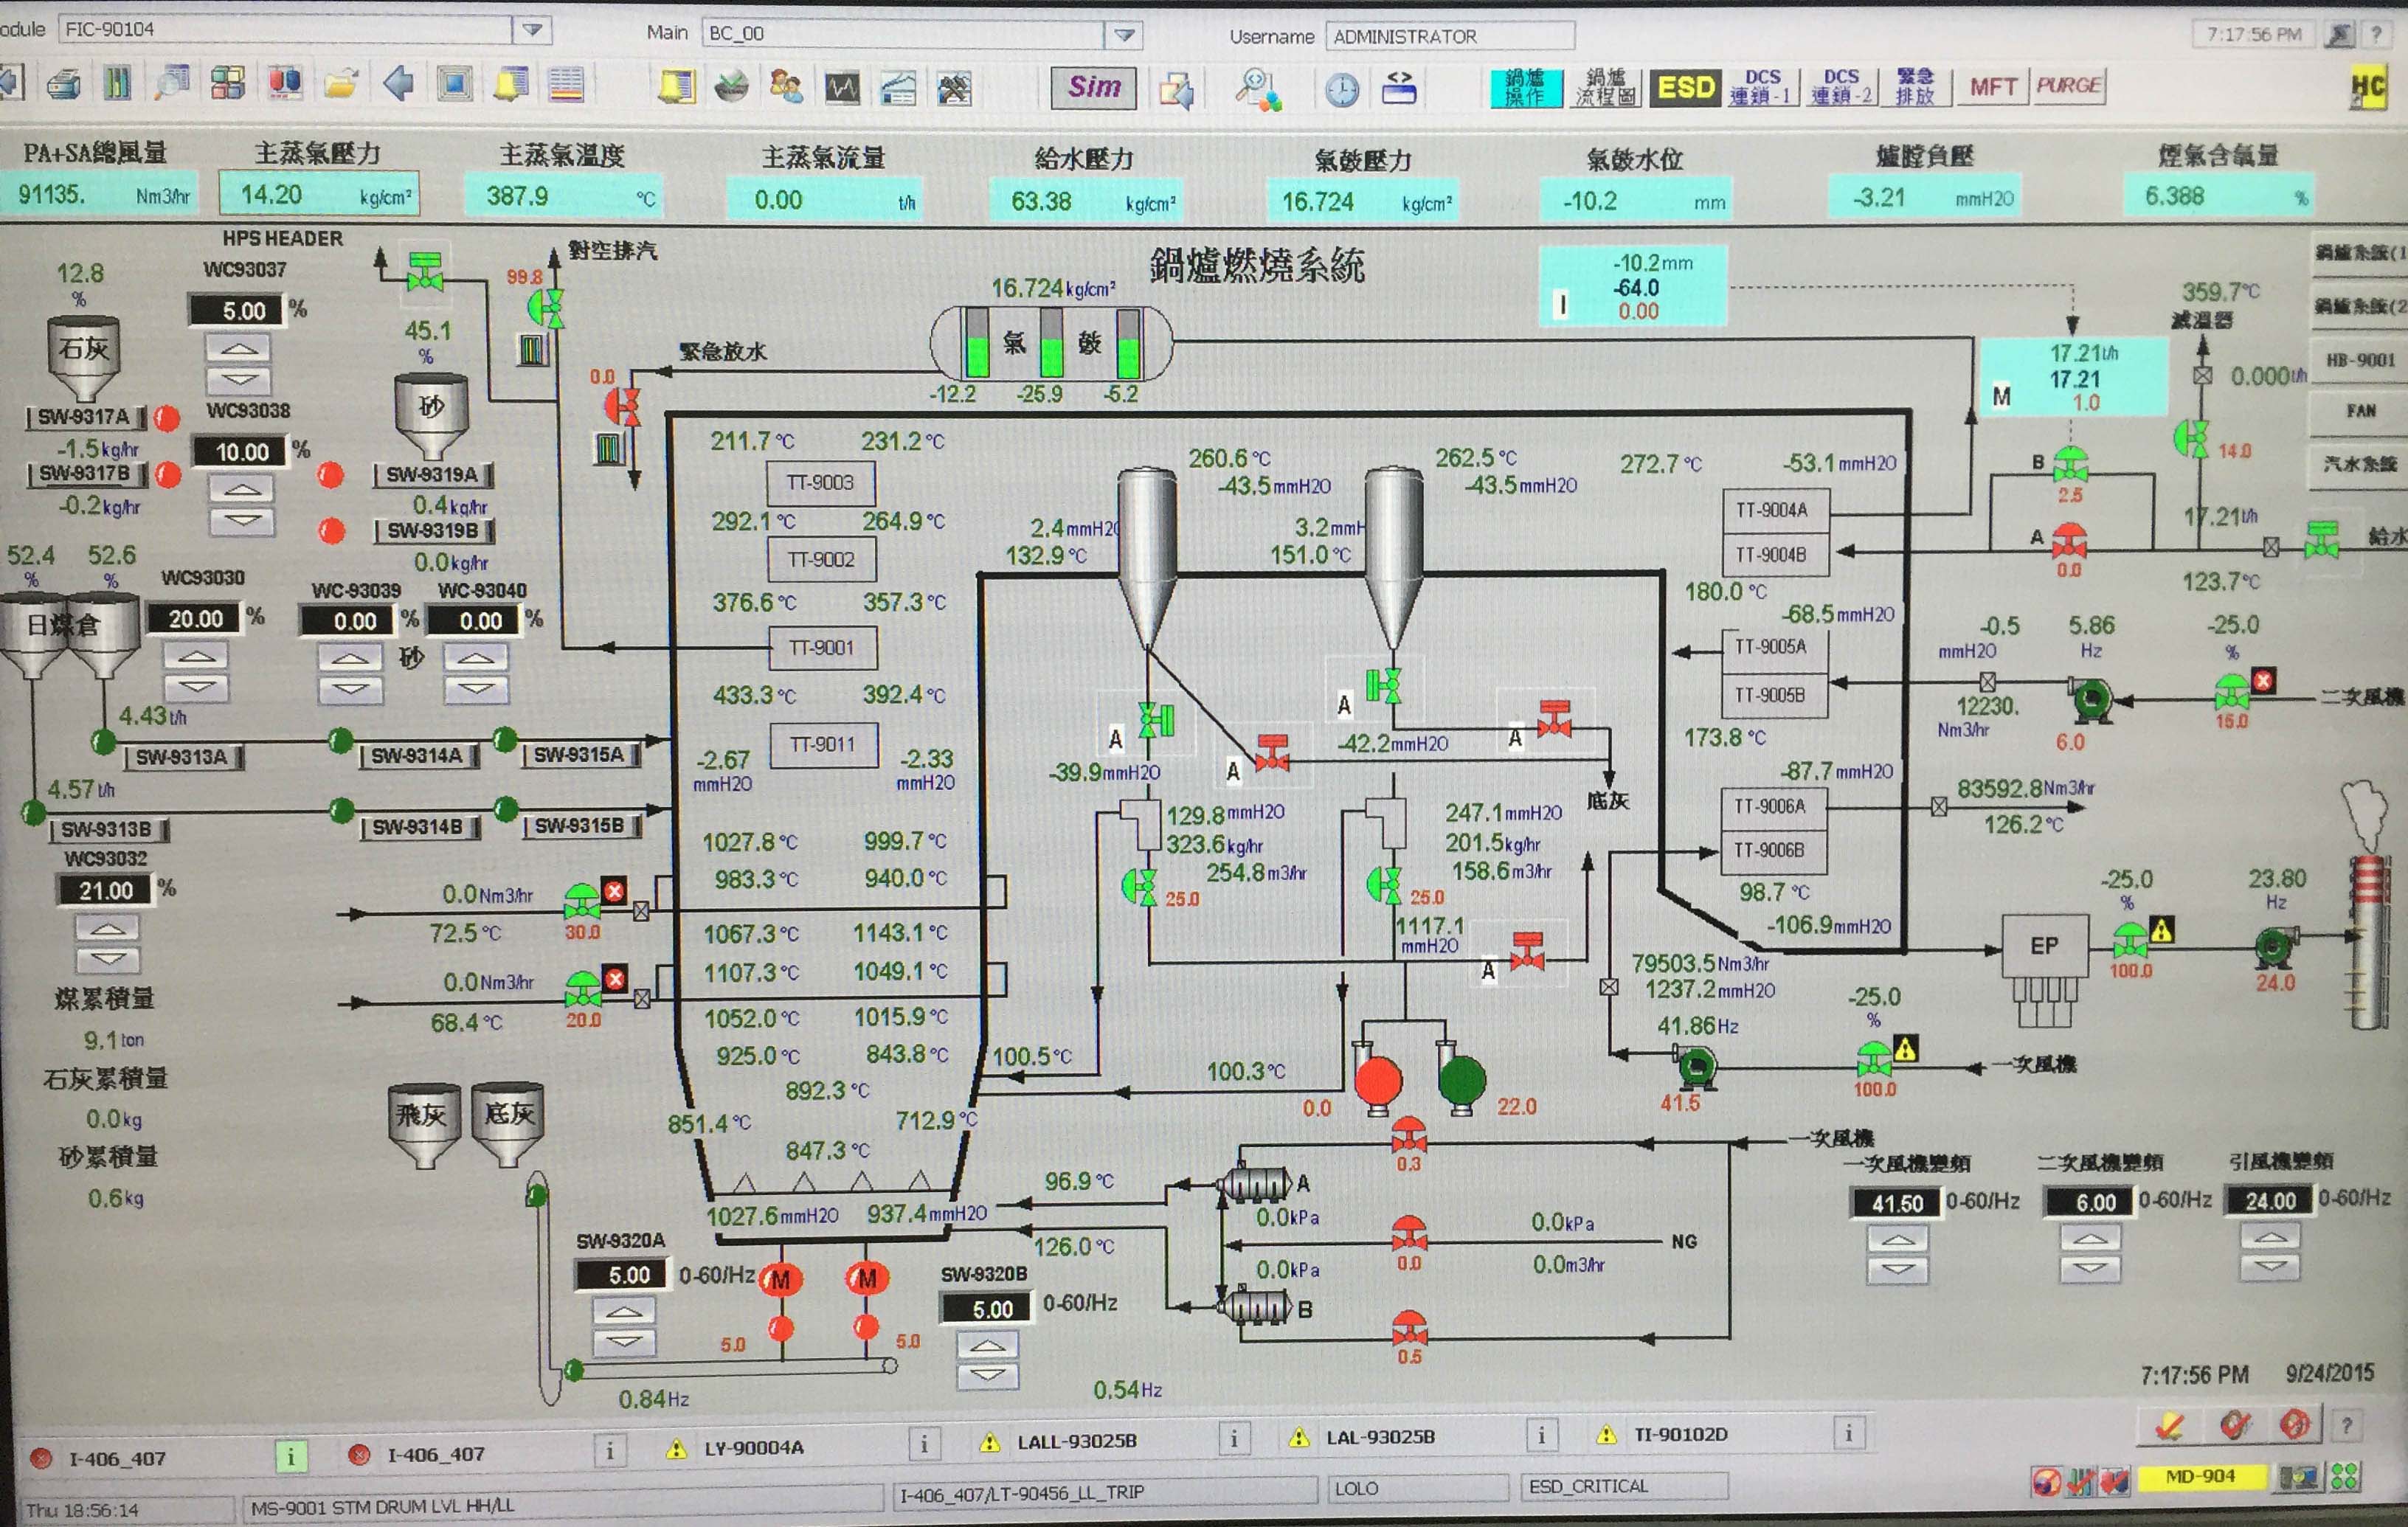Open the LY-90004A alarm entry
Screen dimensions: 2408x1527
(x=753, y=1447)
